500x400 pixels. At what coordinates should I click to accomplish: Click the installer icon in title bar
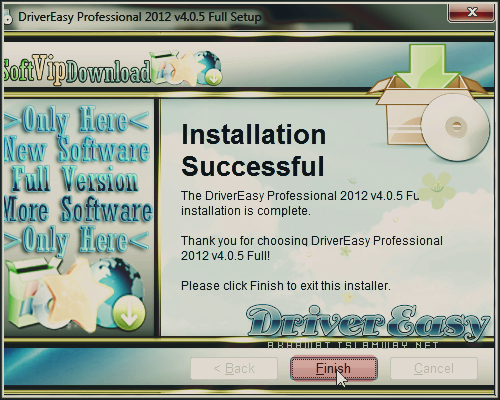tap(8, 17)
